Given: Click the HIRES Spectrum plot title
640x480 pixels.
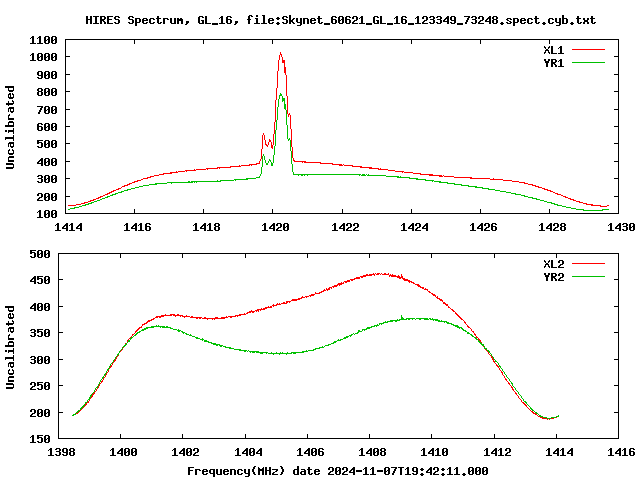Looking at the screenshot, I should point(340,20).
